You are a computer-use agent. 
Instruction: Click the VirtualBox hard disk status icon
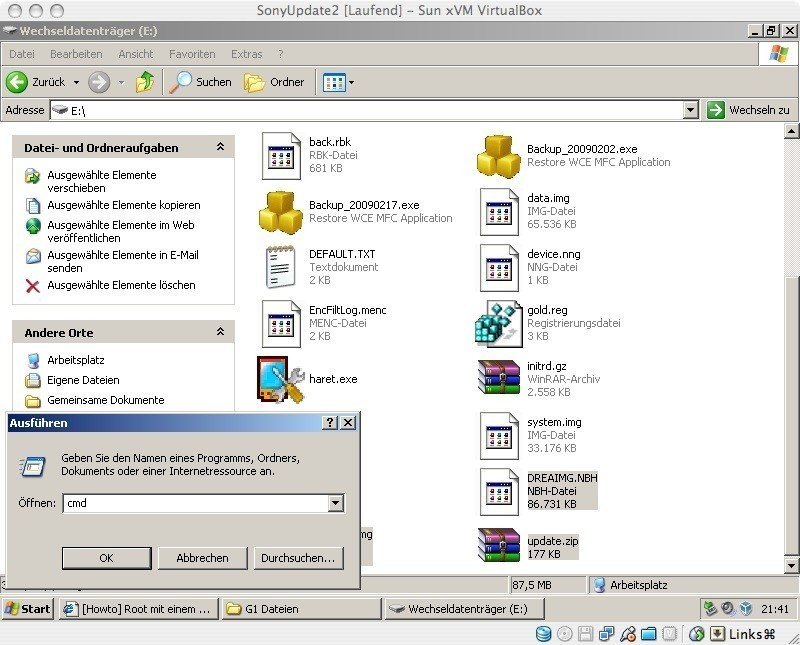pyautogui.click(x=544, y=634)
